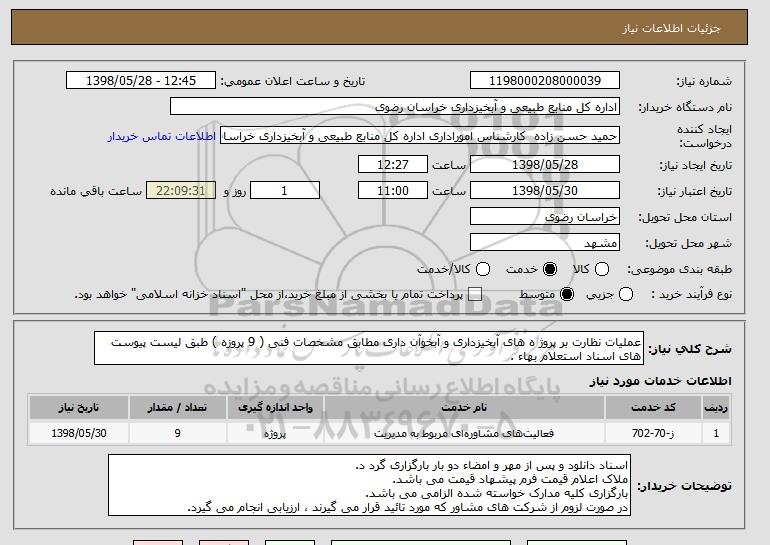Toggle the اسناد خزانه اسلامی payment checkbox
This screenshot has width=770, height=545.
pyautogui.click(x=475, y=294)
